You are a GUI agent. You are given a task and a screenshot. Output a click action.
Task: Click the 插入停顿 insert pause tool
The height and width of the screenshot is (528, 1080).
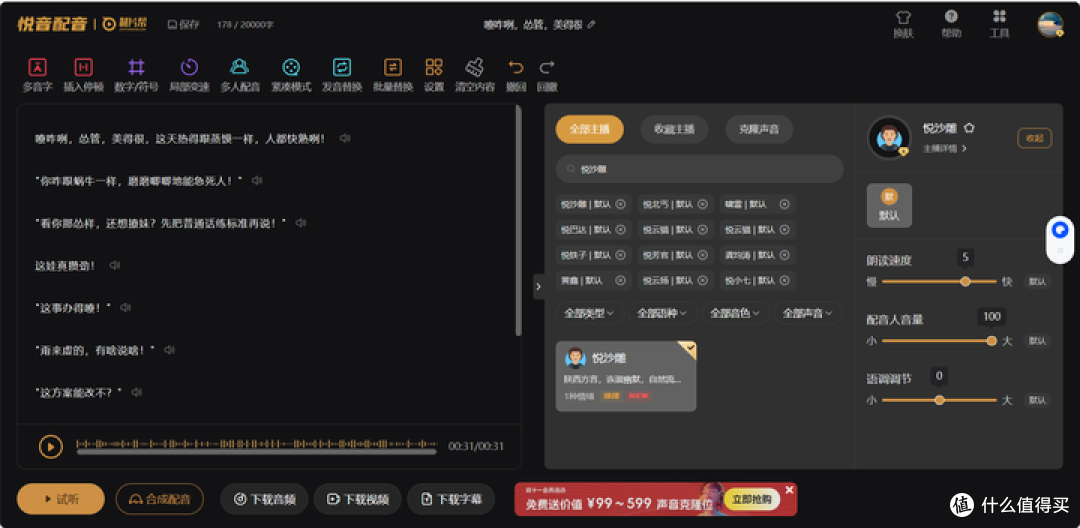coord(83,75)
